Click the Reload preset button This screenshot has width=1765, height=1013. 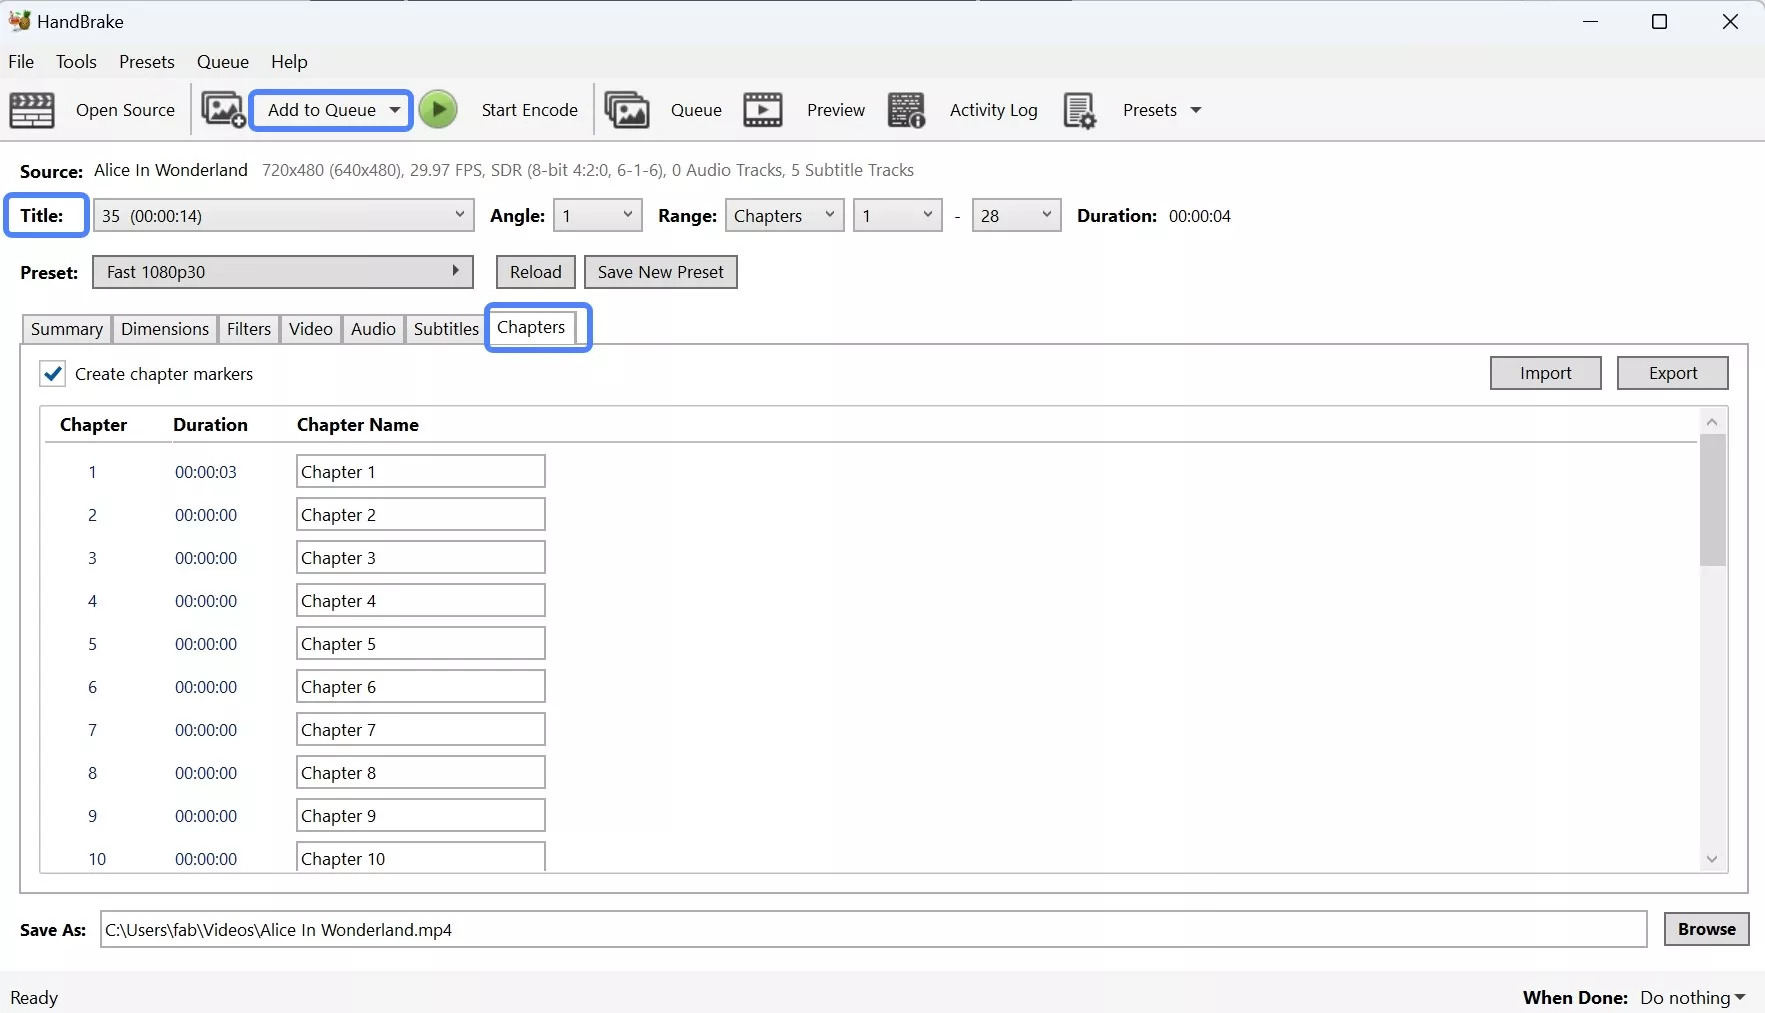[535, 271]
